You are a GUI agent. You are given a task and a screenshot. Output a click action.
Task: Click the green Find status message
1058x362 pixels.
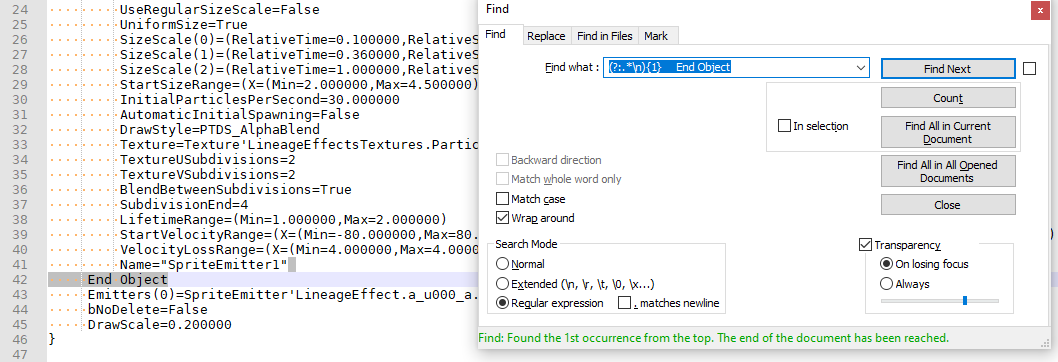pos(714,337)
